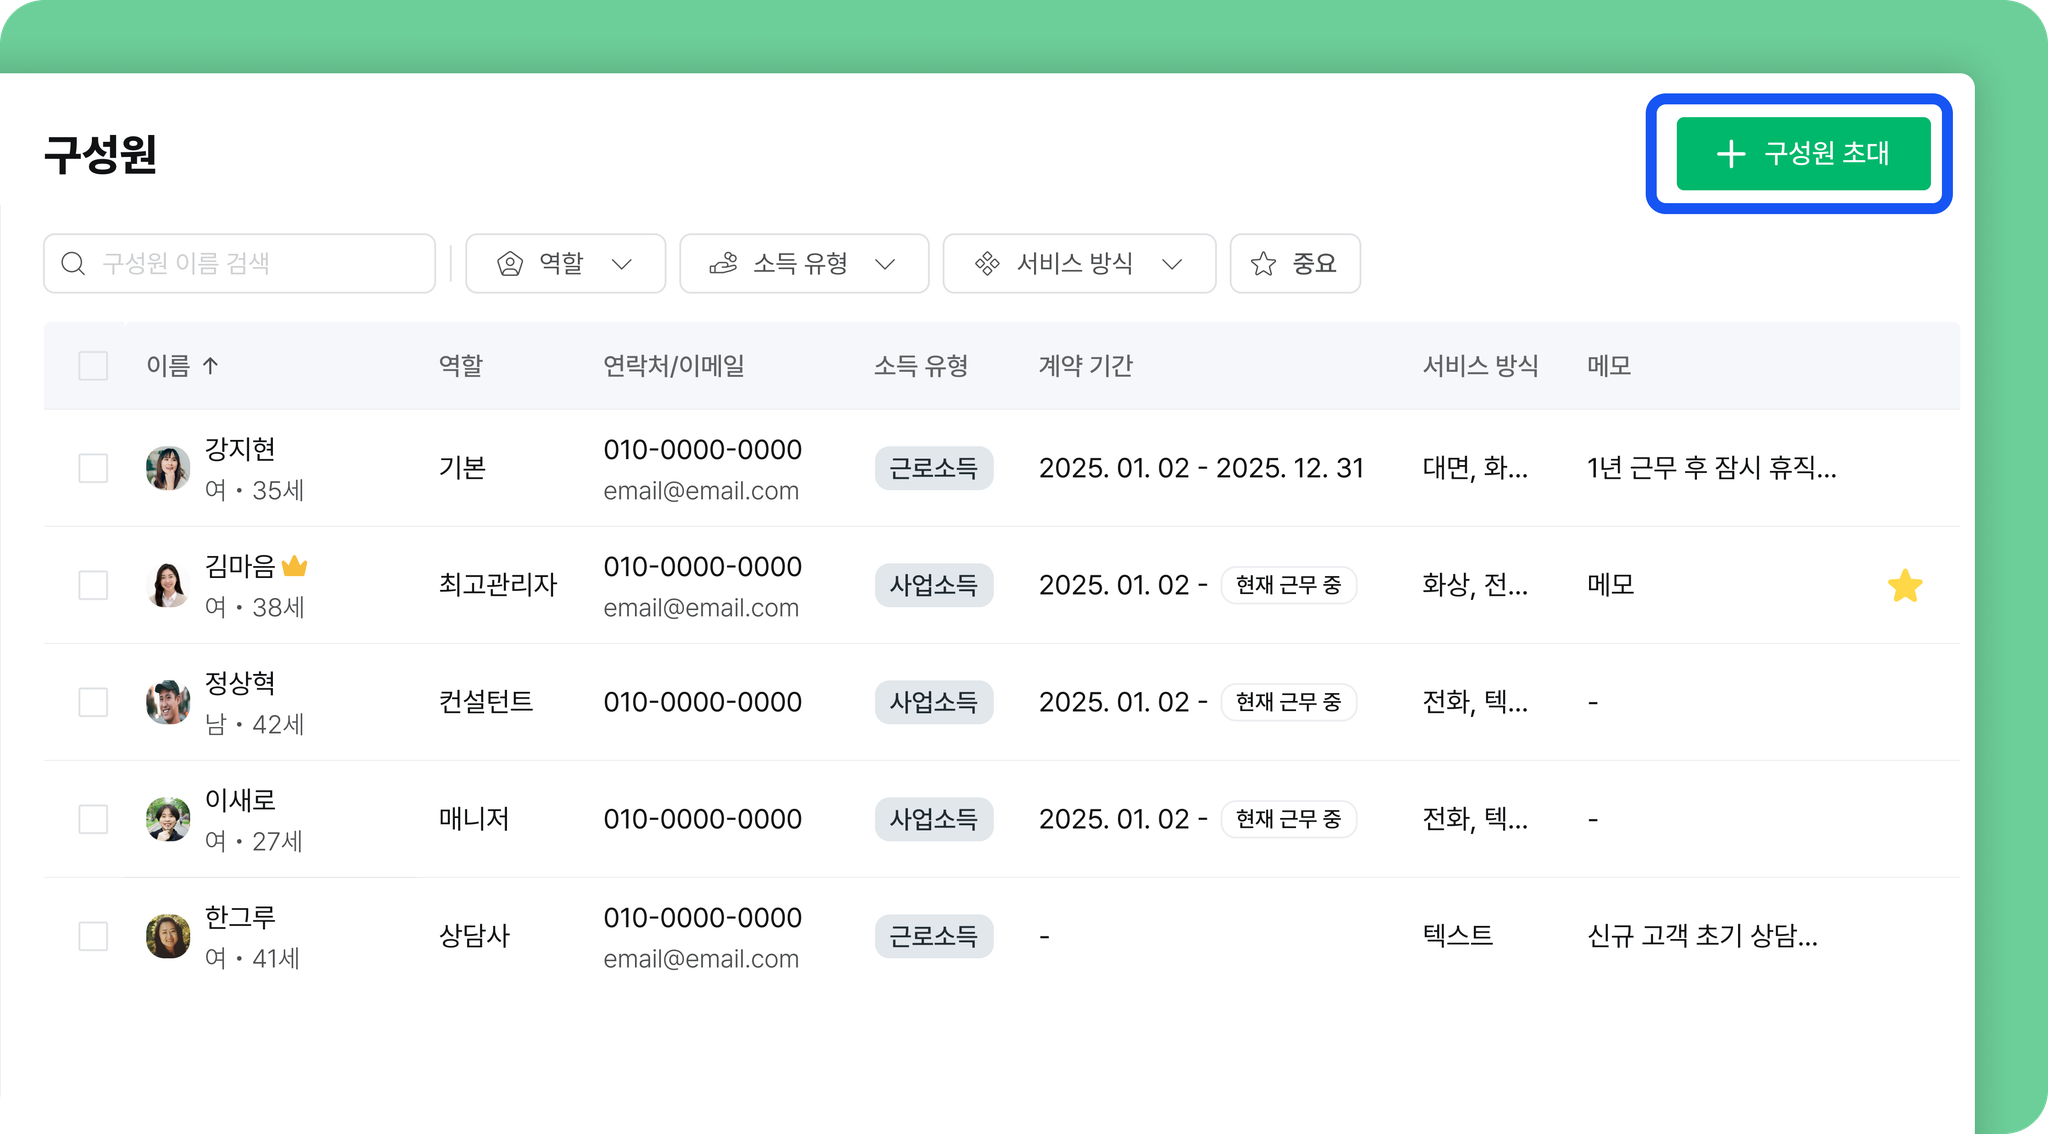The width and height of the screenshot is (2048, 1134).
Task: Click the 역할 filter badge icon
Action: click(x=510, y=263)
